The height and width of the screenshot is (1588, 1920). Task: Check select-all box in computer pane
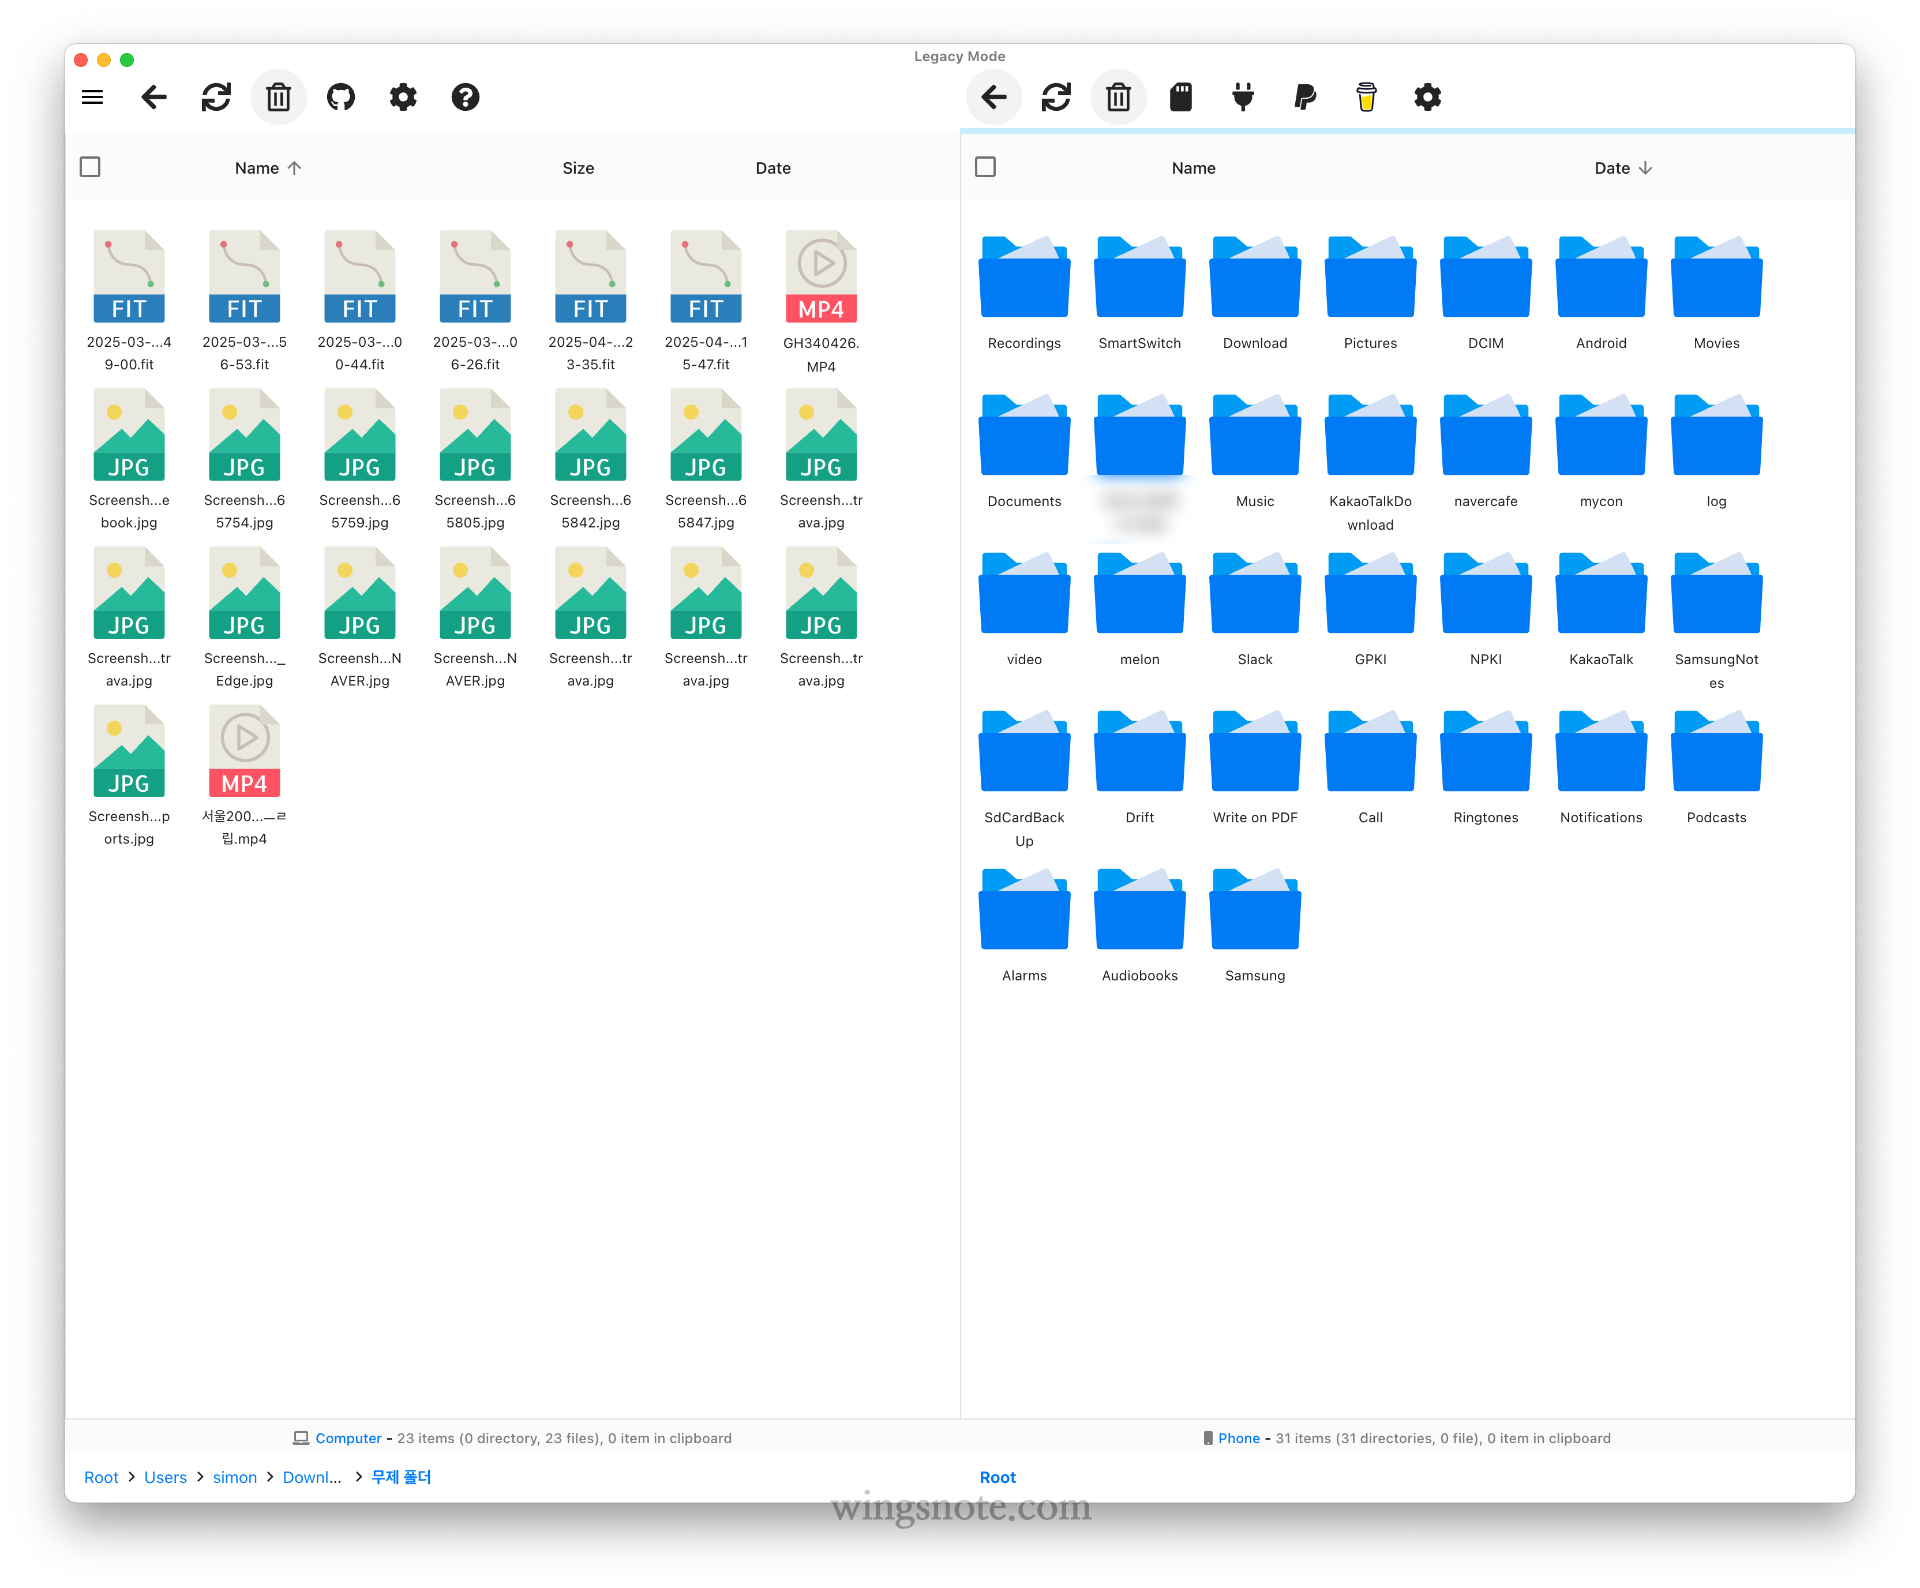90,167
